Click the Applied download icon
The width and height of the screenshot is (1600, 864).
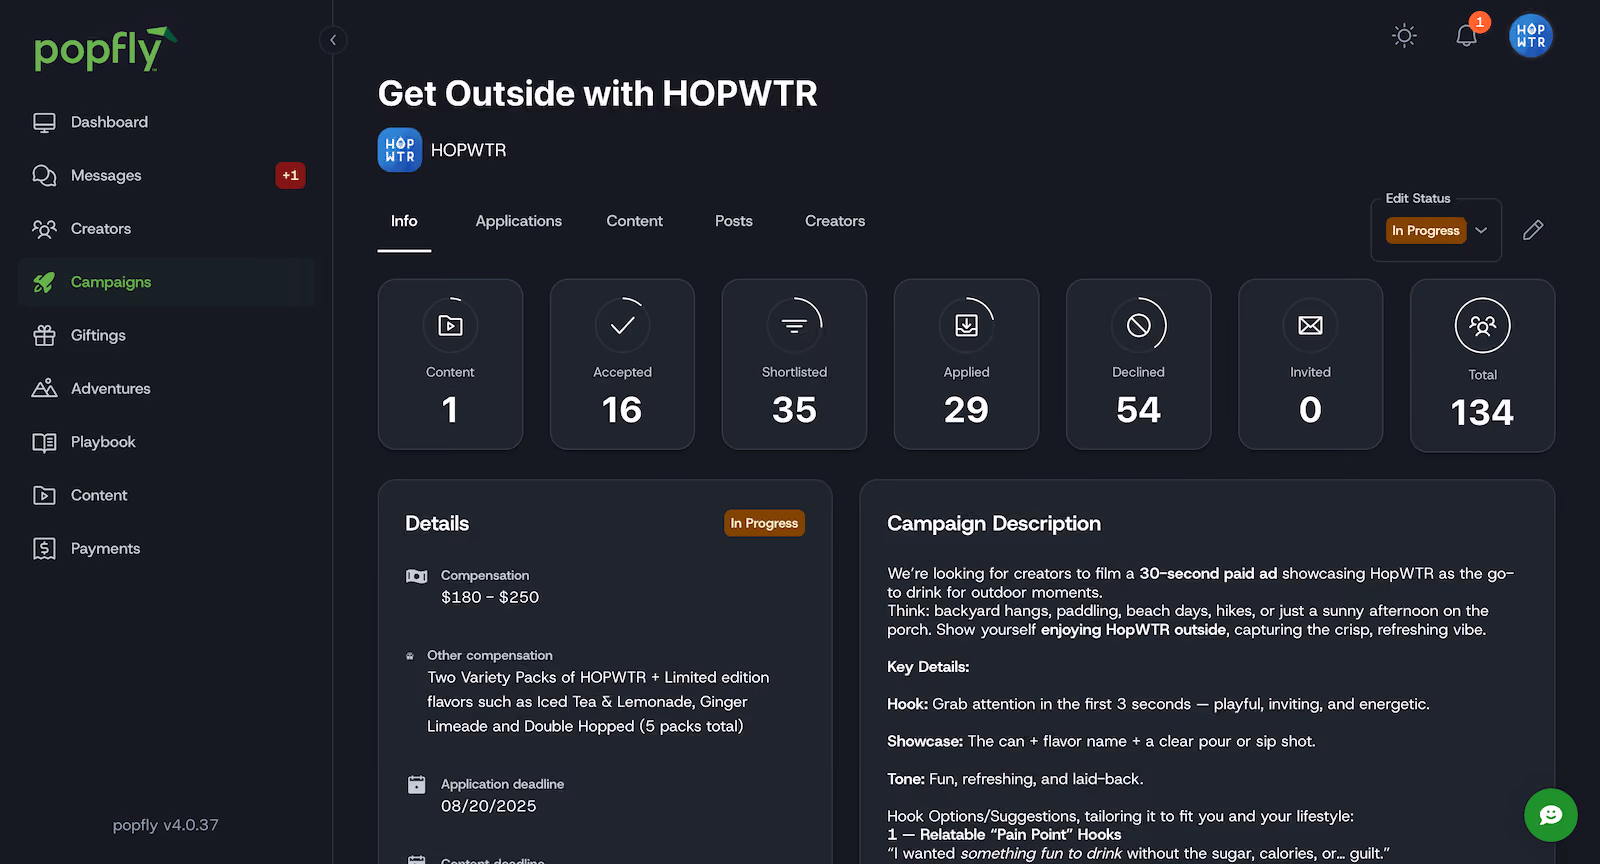[x=966, y=325]
